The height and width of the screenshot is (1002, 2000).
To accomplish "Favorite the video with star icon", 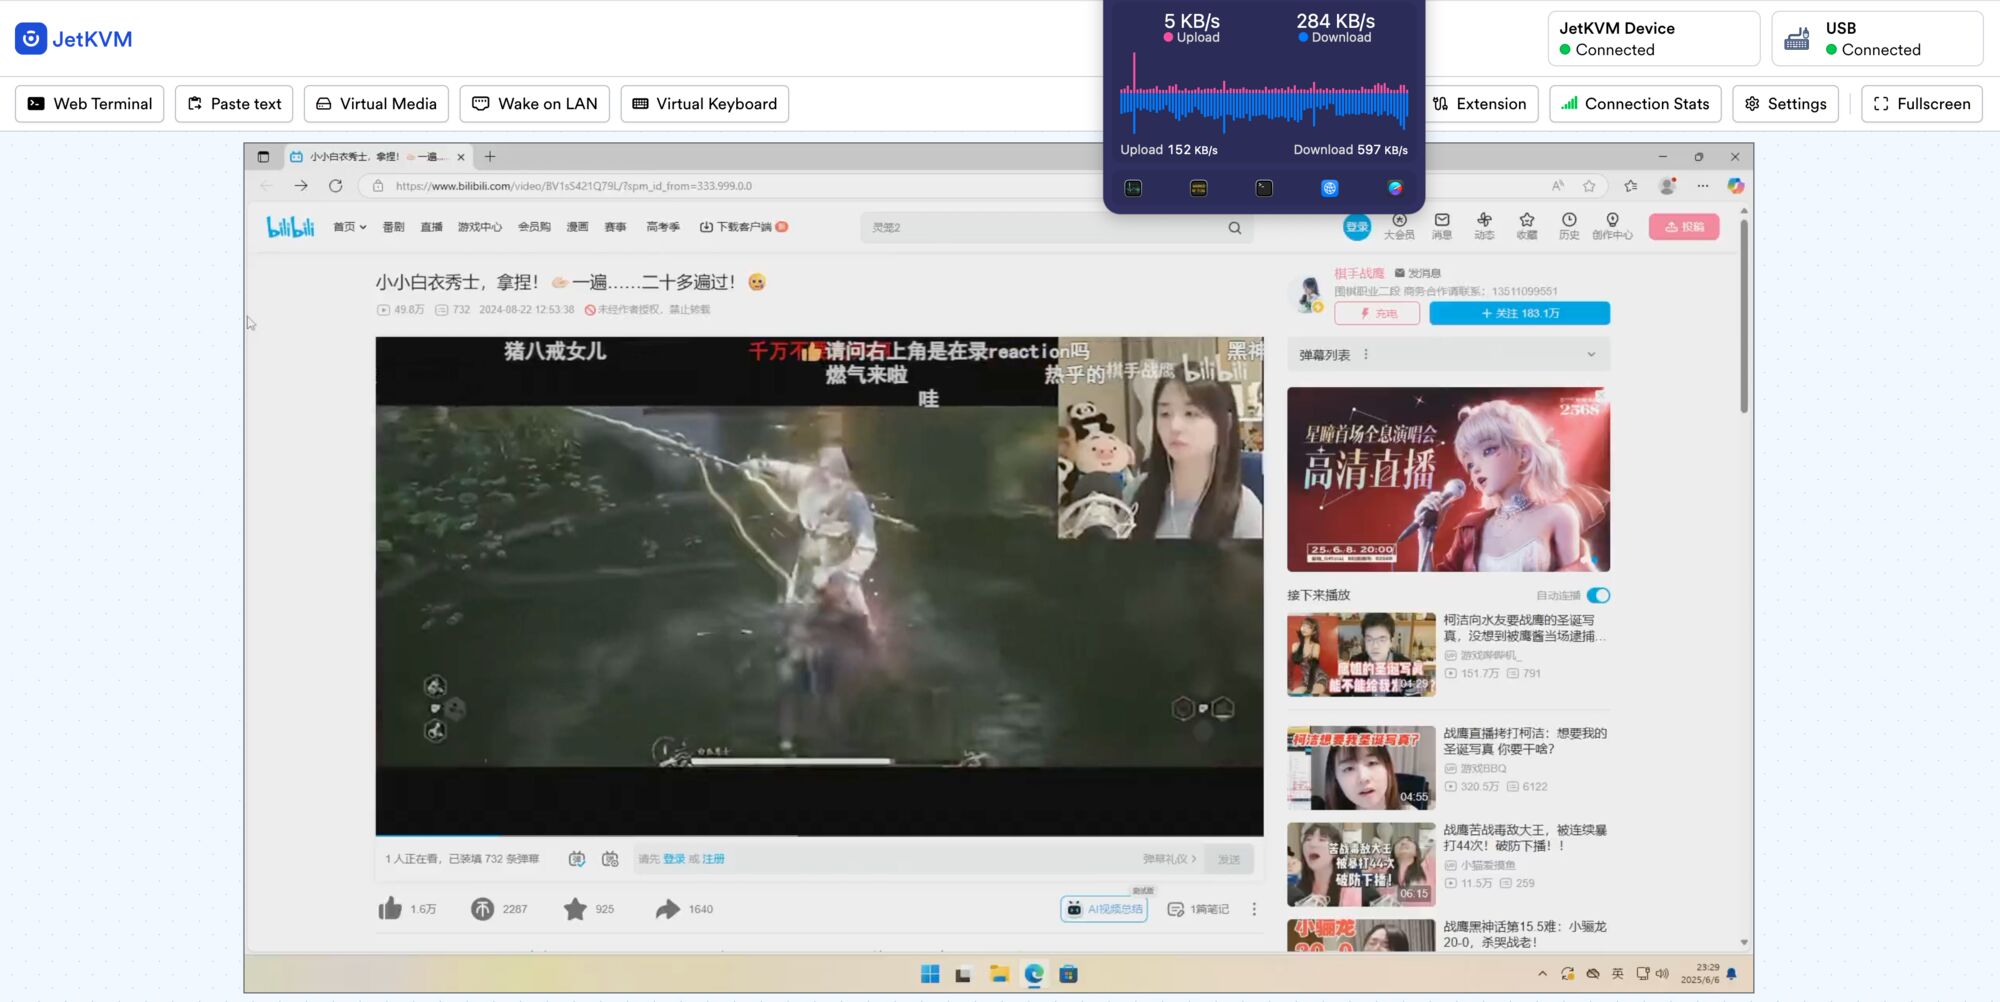I will (x=575, y=909).
